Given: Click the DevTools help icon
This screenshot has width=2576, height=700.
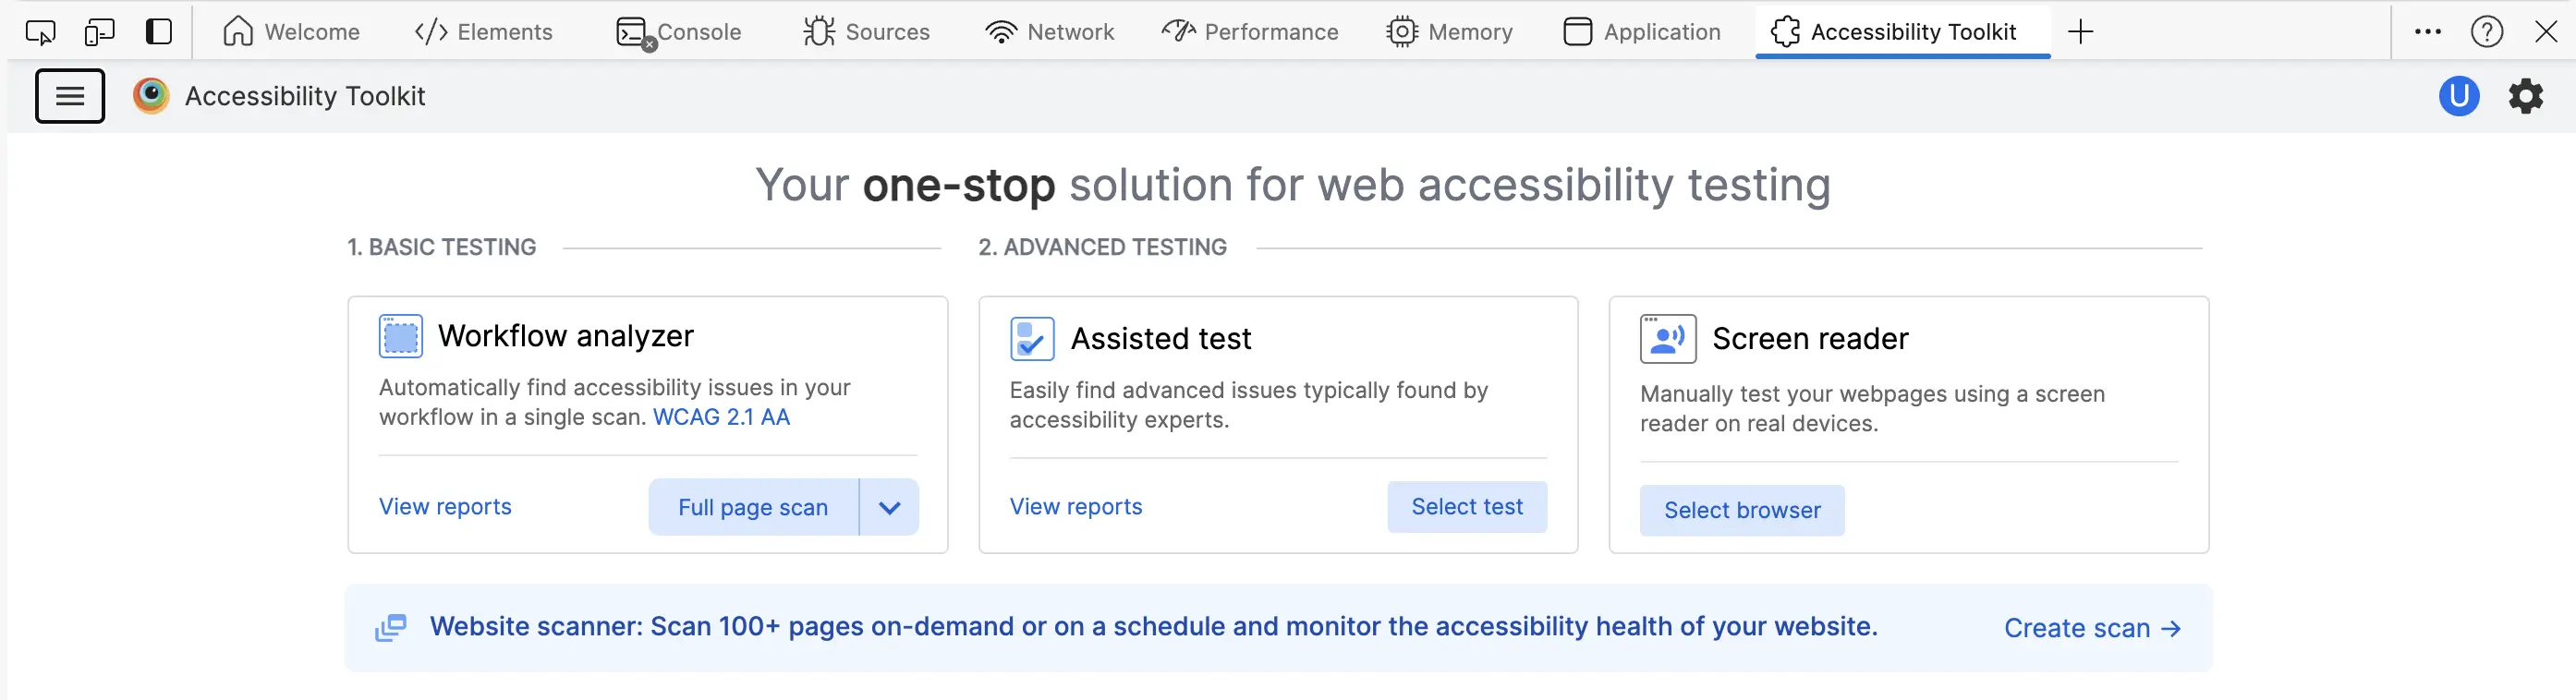Looking at the screenshot, I should (2486, 32).
